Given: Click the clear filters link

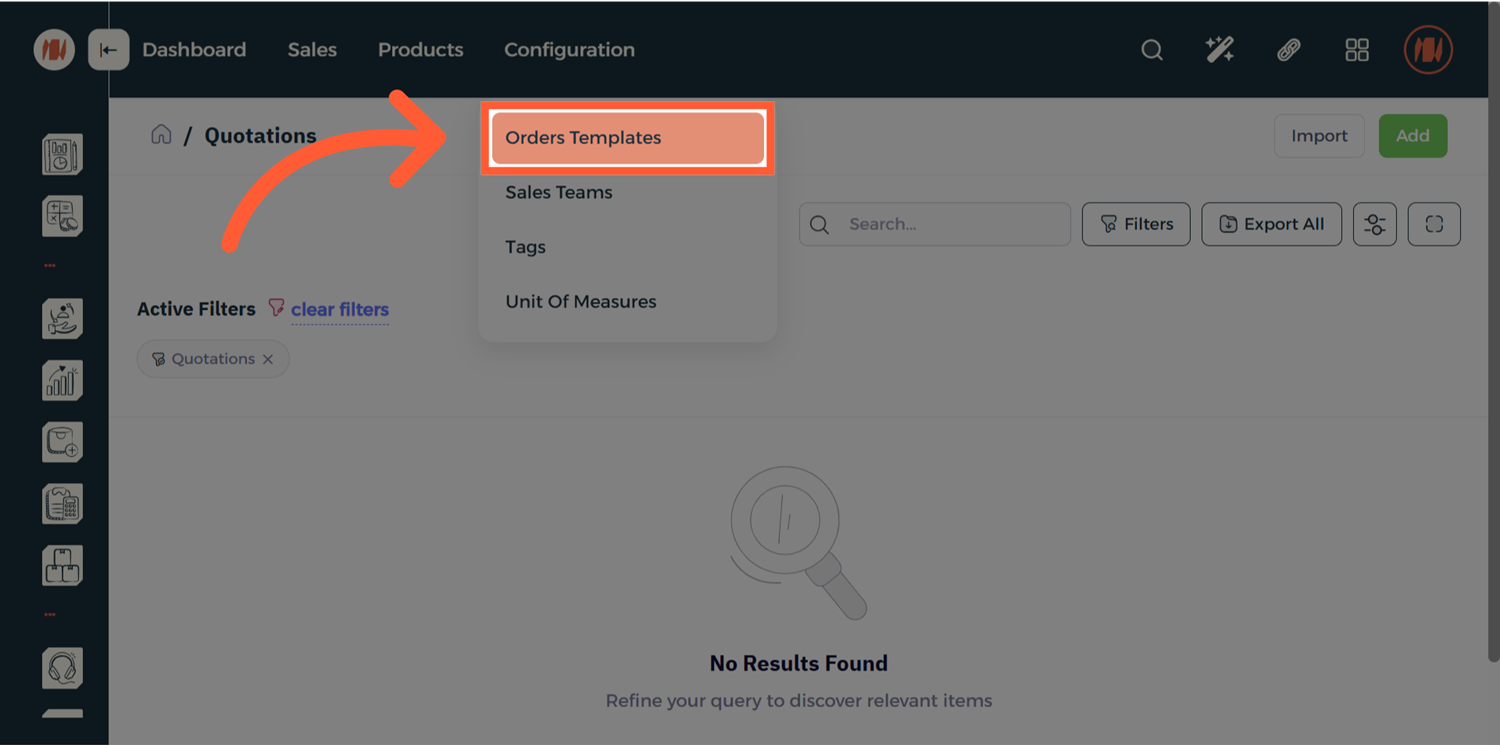Looking at the screenshot, I should click(340, 310).
